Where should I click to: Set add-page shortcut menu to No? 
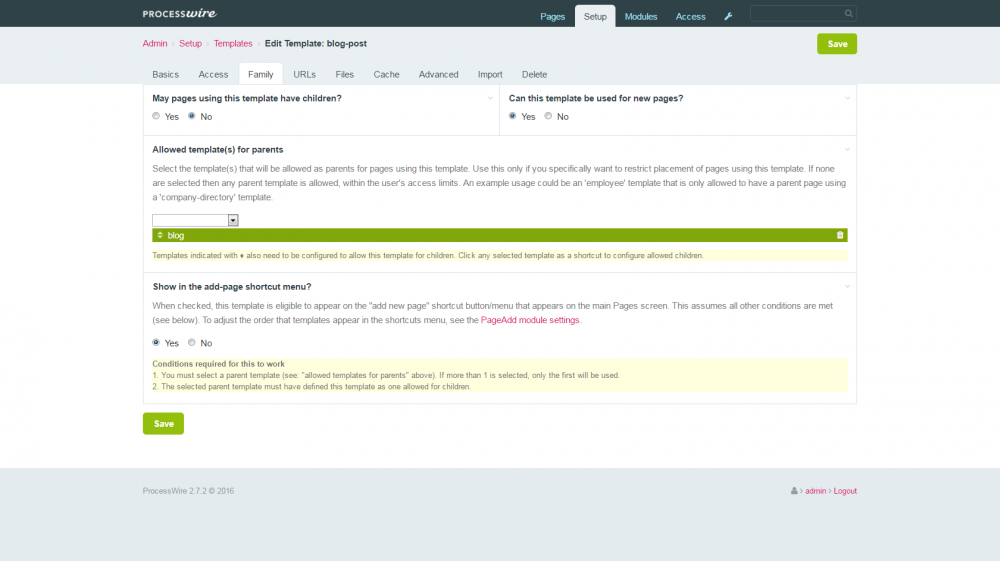pyautogui.click(x=191, y=342)
